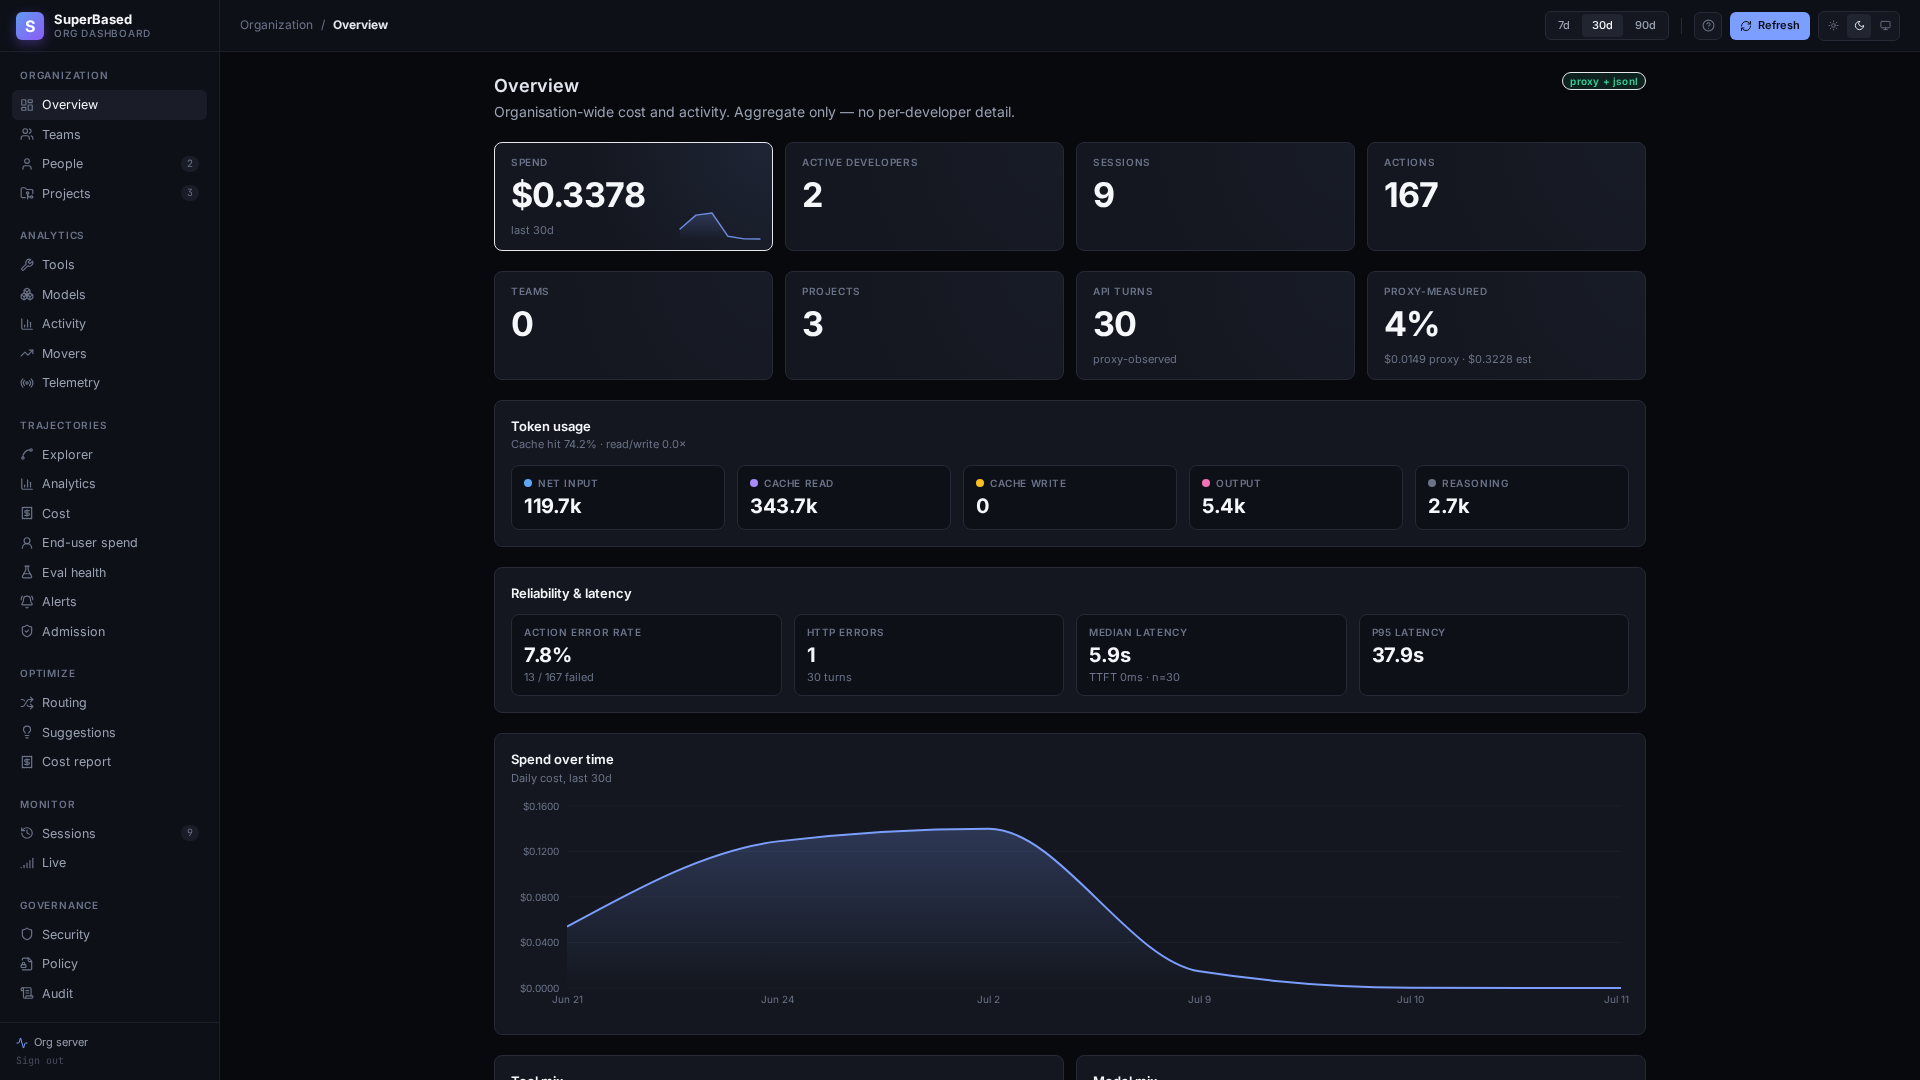Click the Cost report icon
The image size is (1920, 1080).
click(27, 762)
